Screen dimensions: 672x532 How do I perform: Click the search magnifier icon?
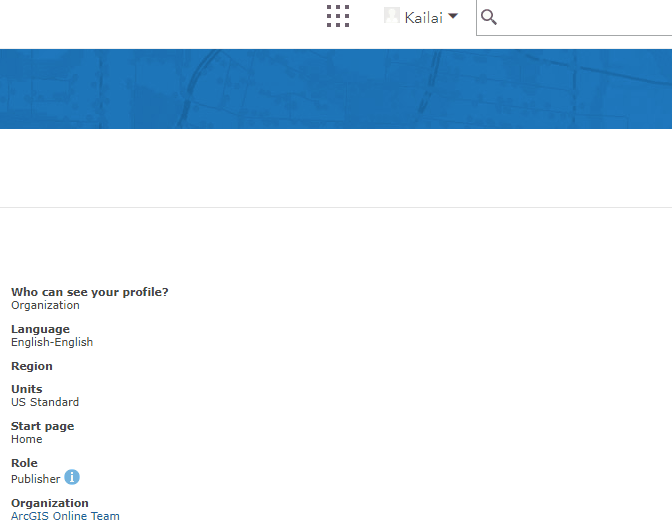489,18
